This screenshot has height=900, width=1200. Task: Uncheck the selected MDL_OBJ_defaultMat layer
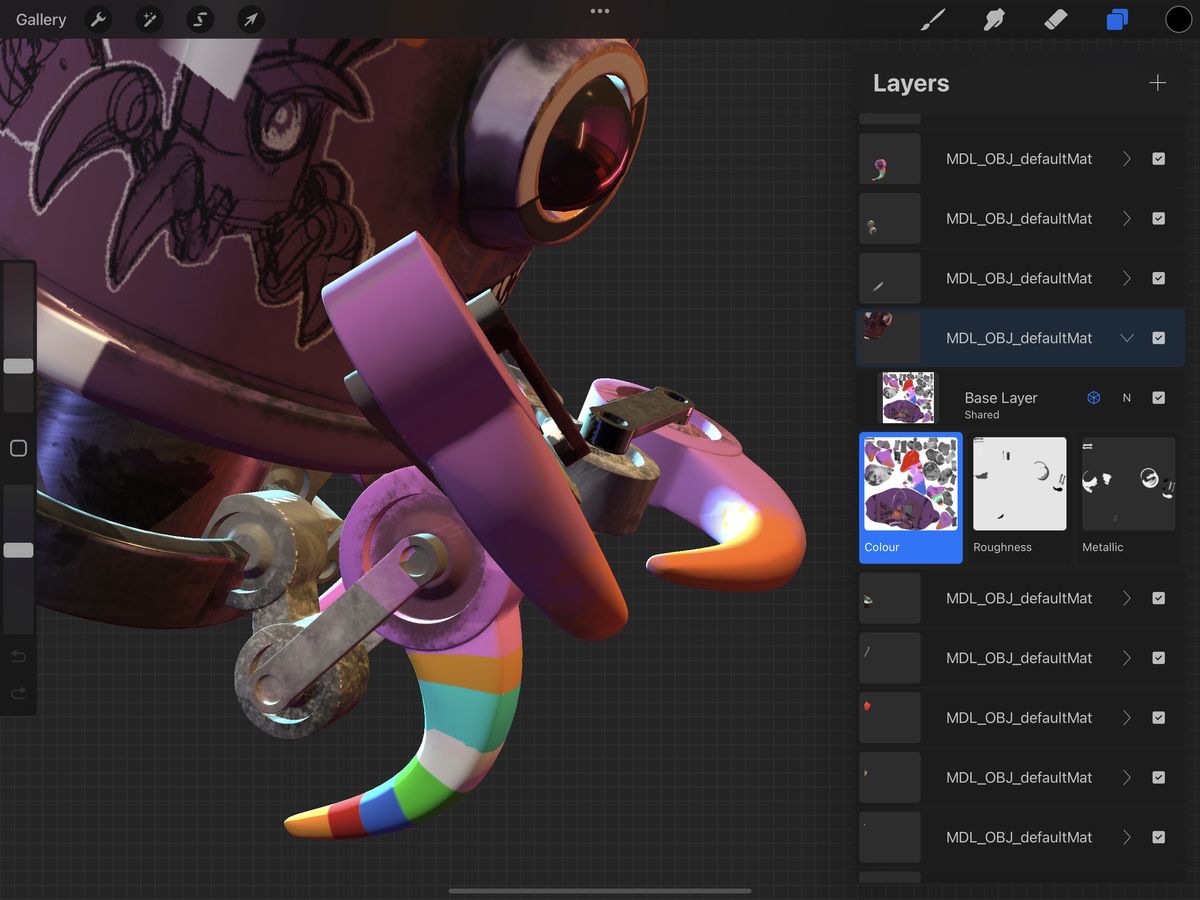point(1158,338)
